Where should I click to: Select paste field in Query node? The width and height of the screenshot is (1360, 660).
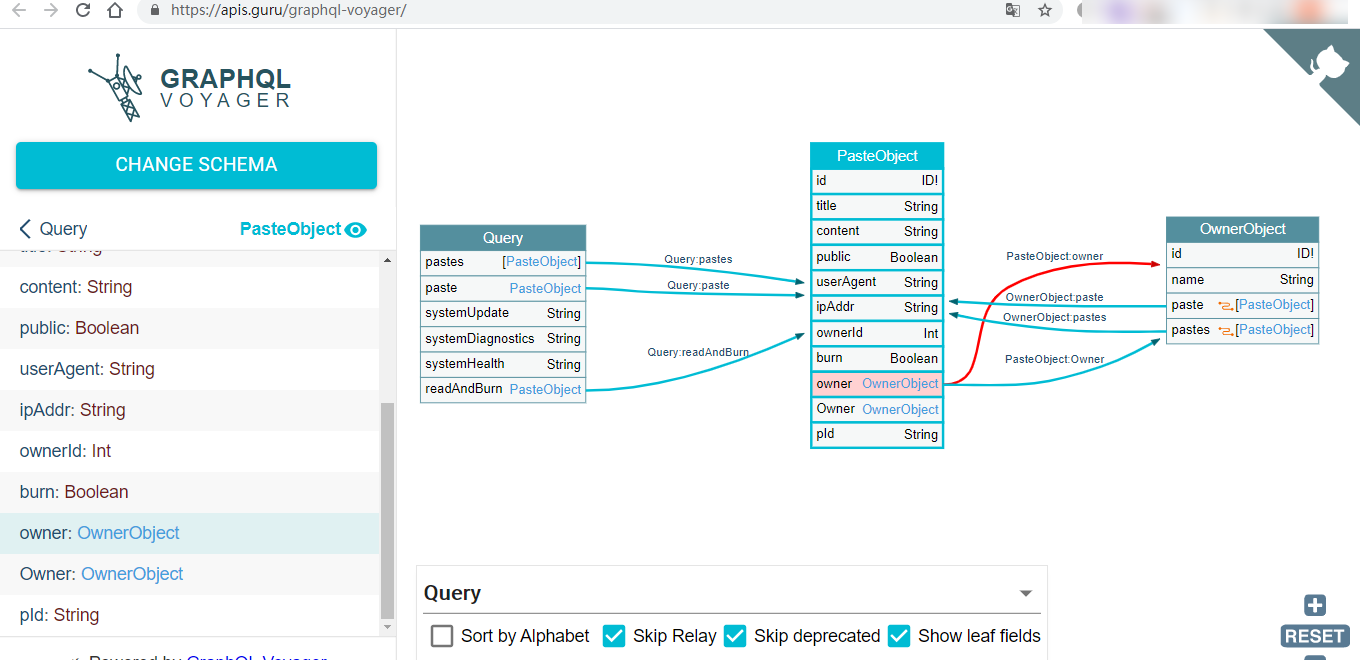point(503,288)
